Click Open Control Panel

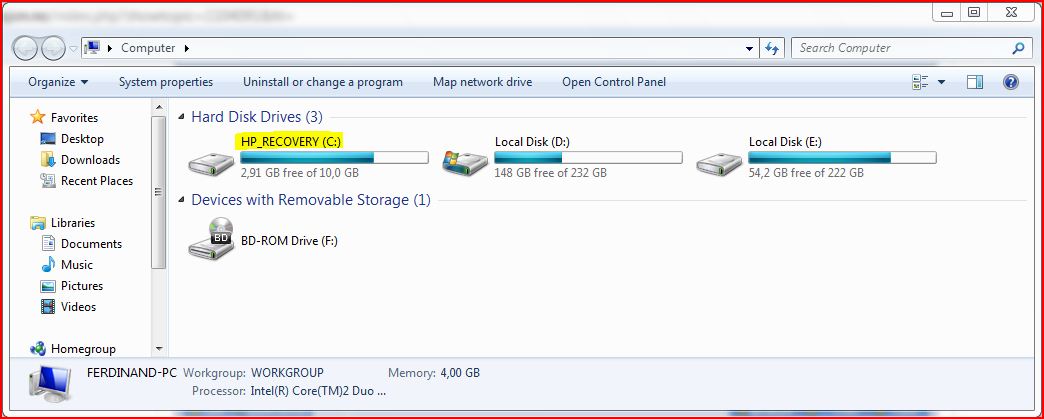[614, 82]
